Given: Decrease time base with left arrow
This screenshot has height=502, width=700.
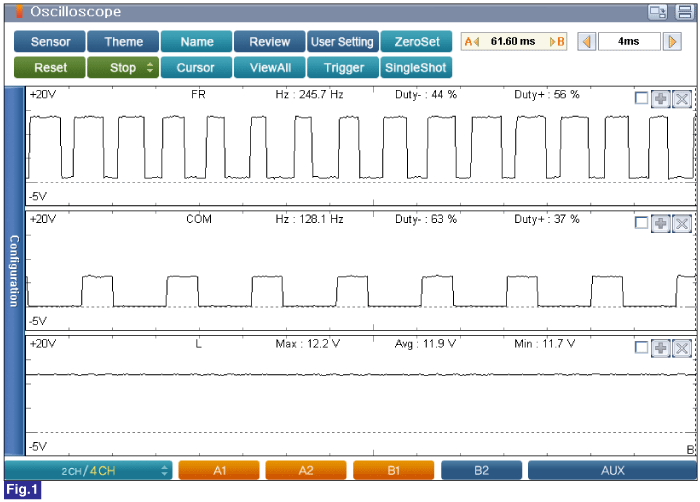Looking at the screenshot, I should pyautogui.click(x=587, y=42).
